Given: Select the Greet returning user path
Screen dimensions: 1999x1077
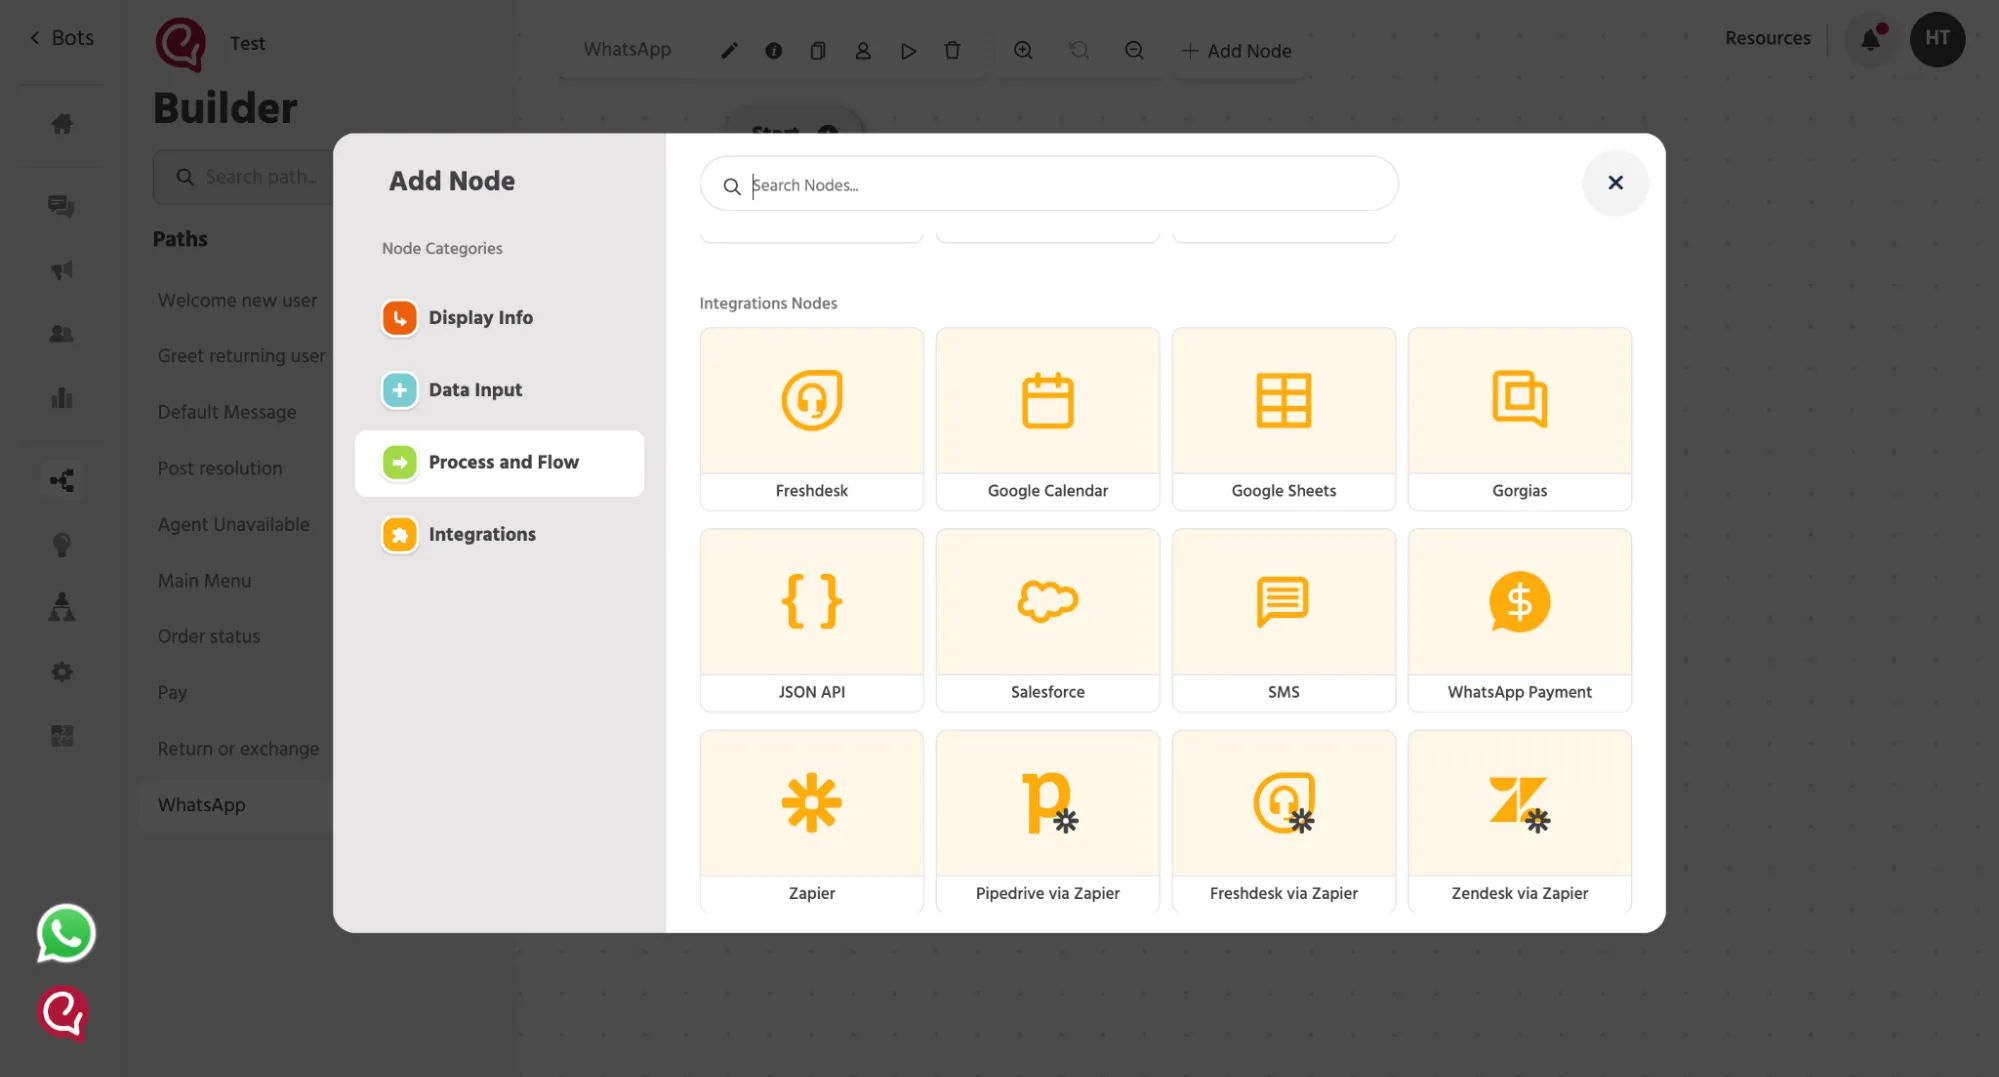Looking at the screenshot, I should click(241, 356).
